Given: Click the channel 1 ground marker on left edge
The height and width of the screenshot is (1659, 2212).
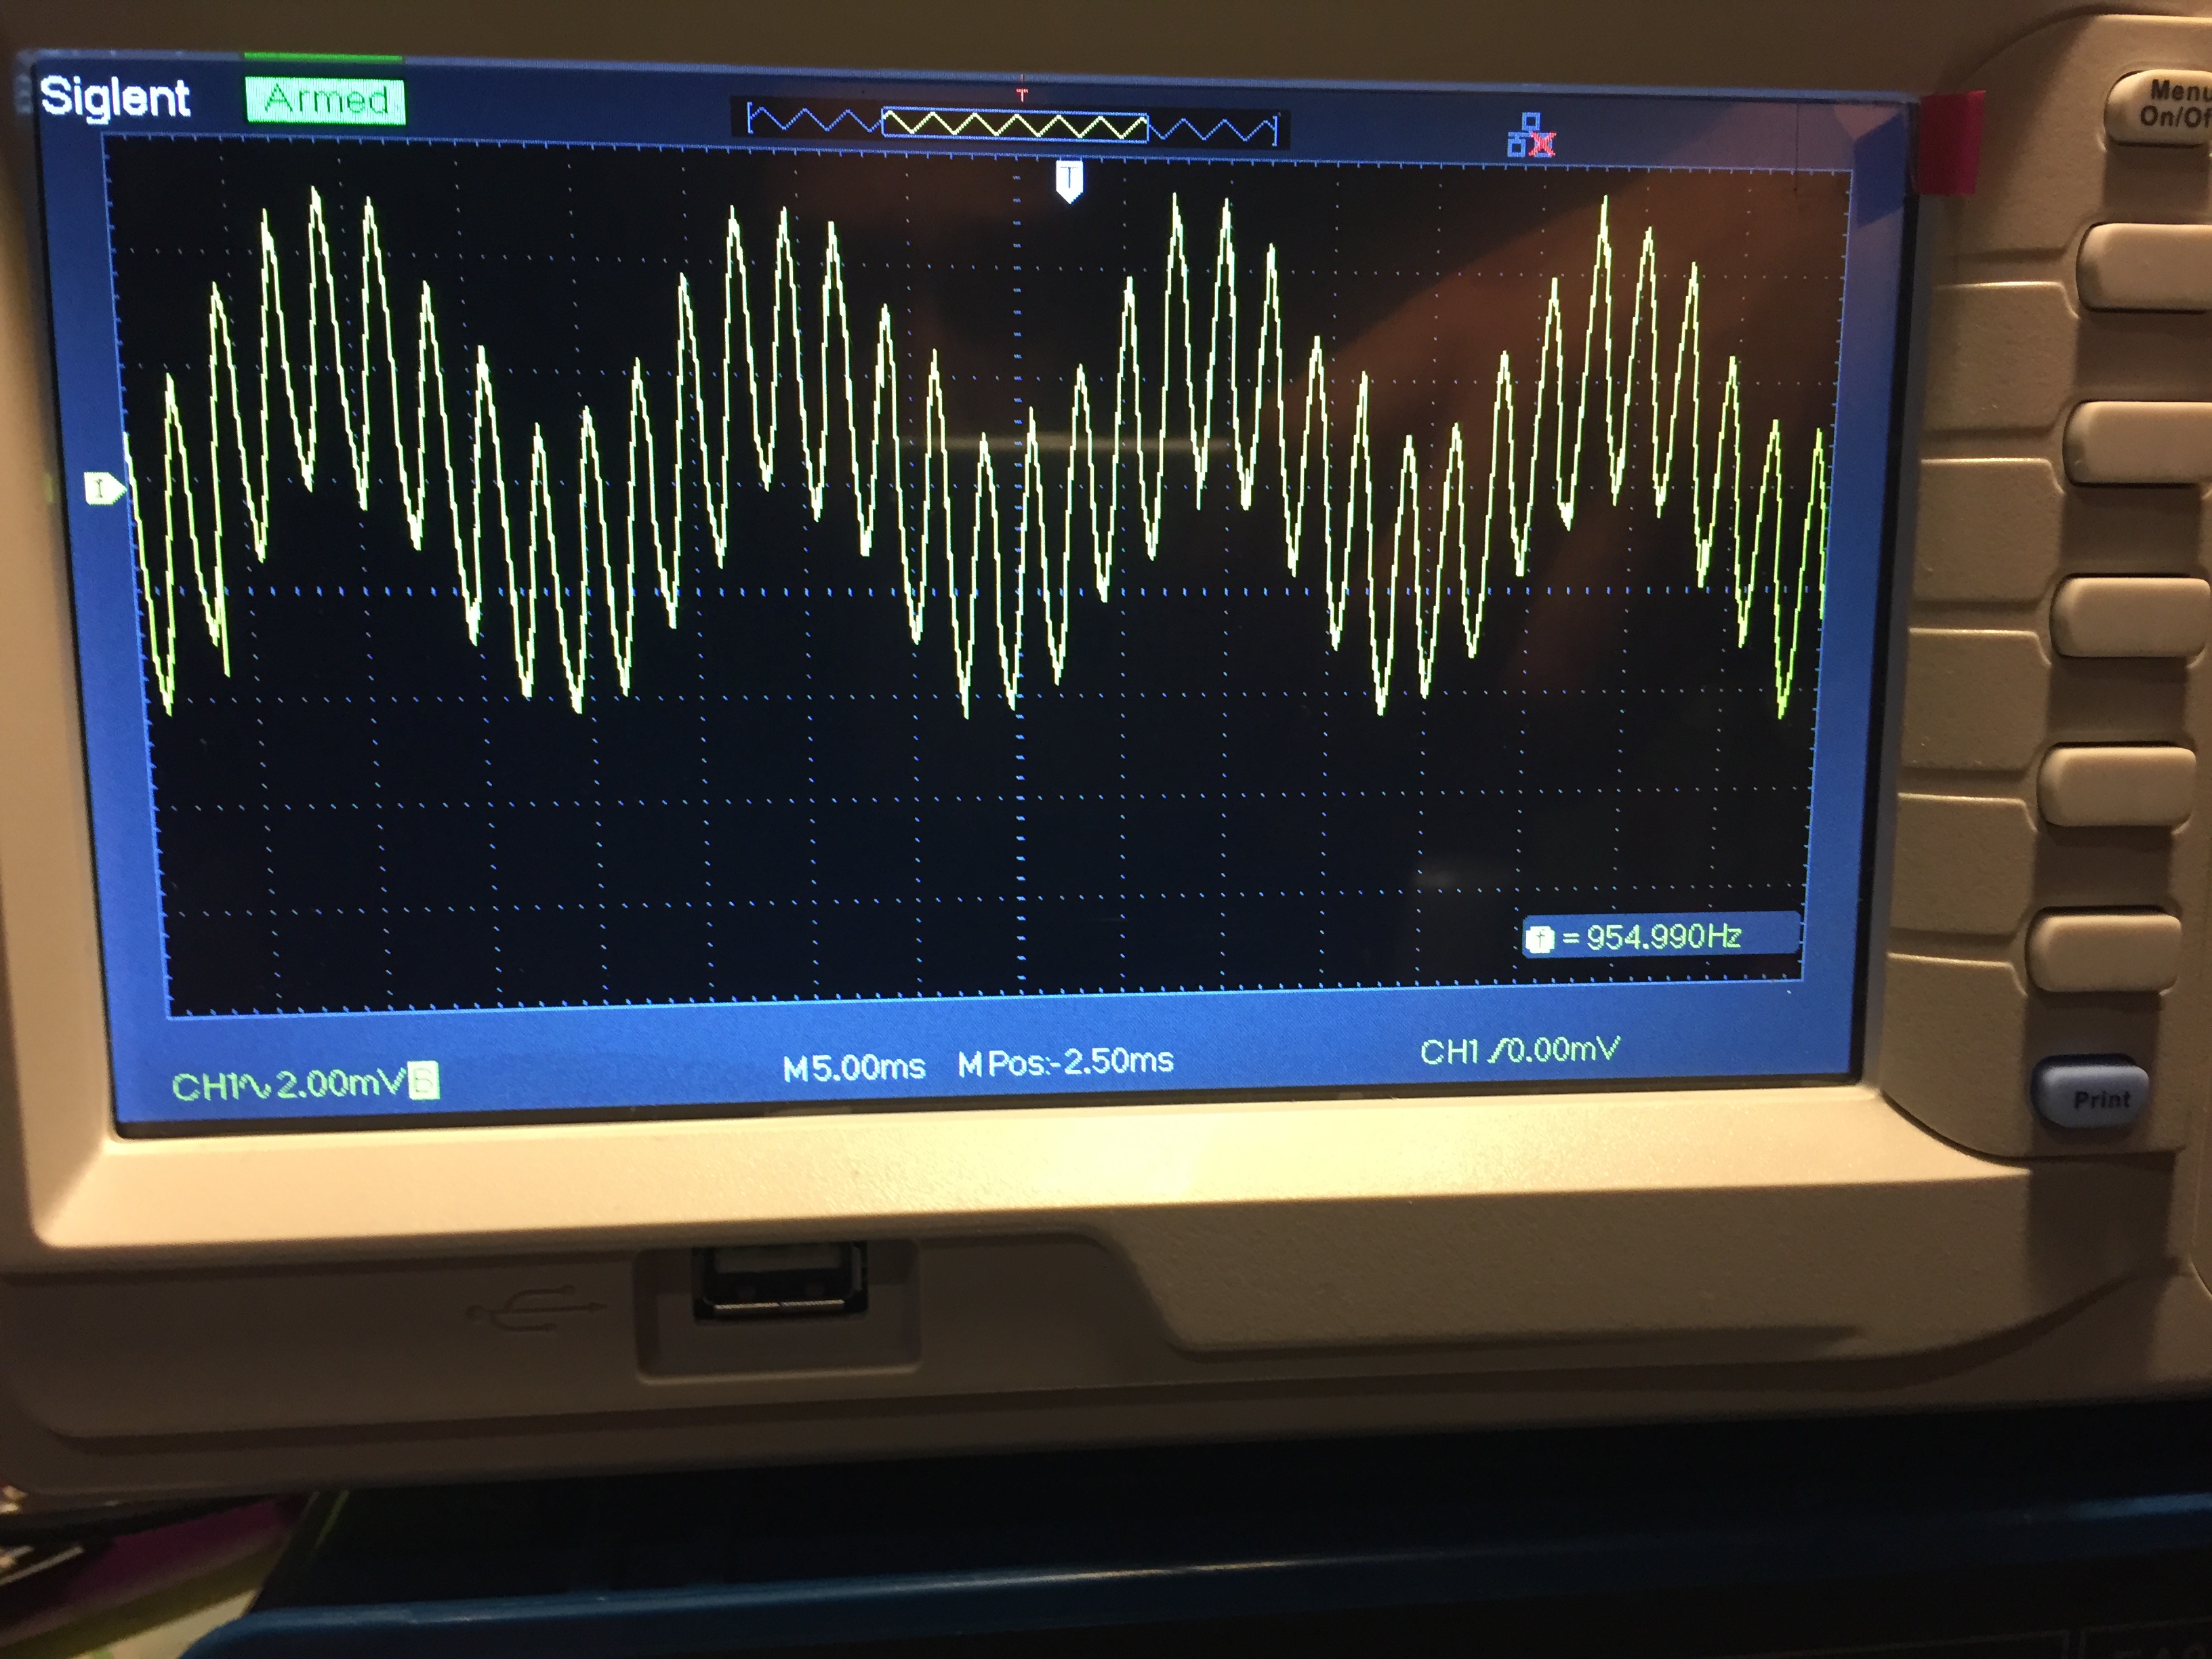Looking at the screenshot, I should coord(103,488).
